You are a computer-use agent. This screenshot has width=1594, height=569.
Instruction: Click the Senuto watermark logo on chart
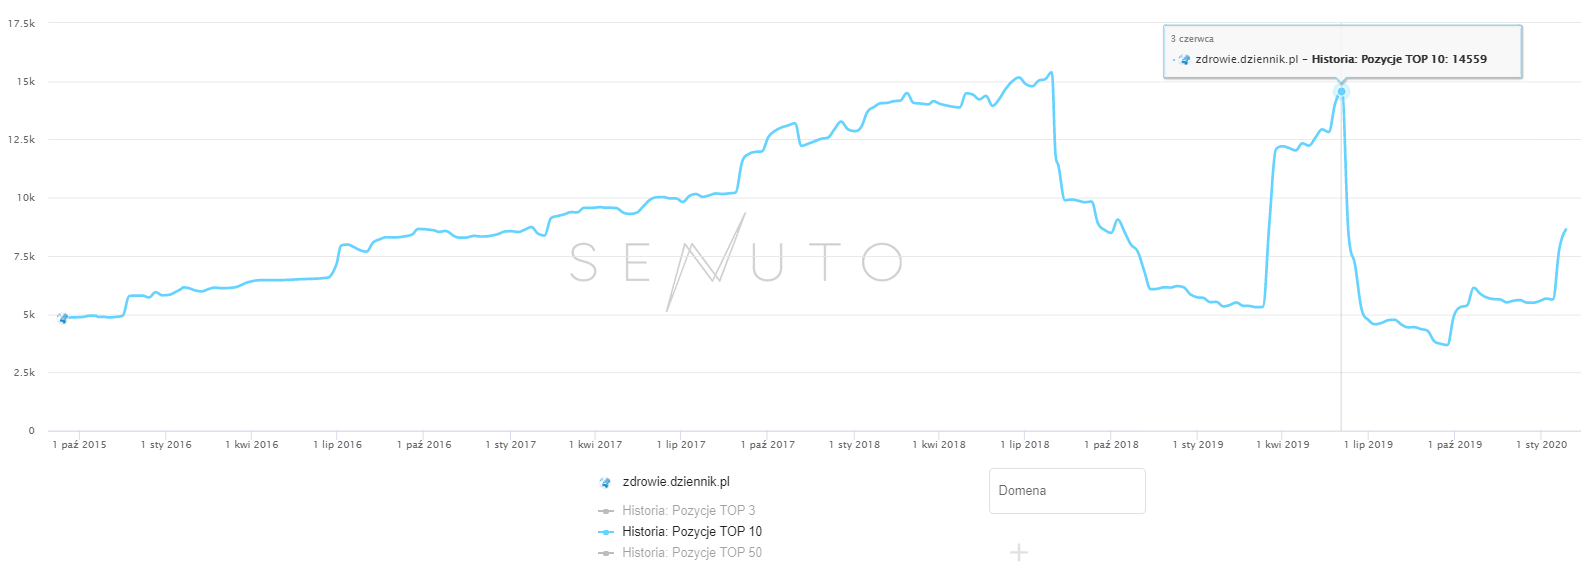pos(736,262)
